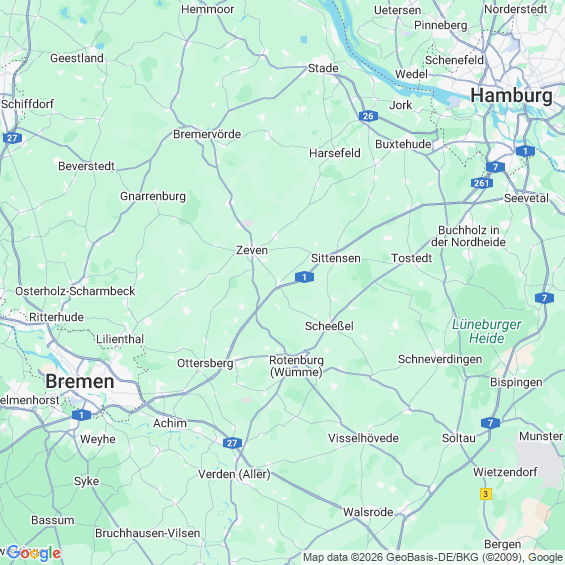Click the Stade town label

pos(323,68)
